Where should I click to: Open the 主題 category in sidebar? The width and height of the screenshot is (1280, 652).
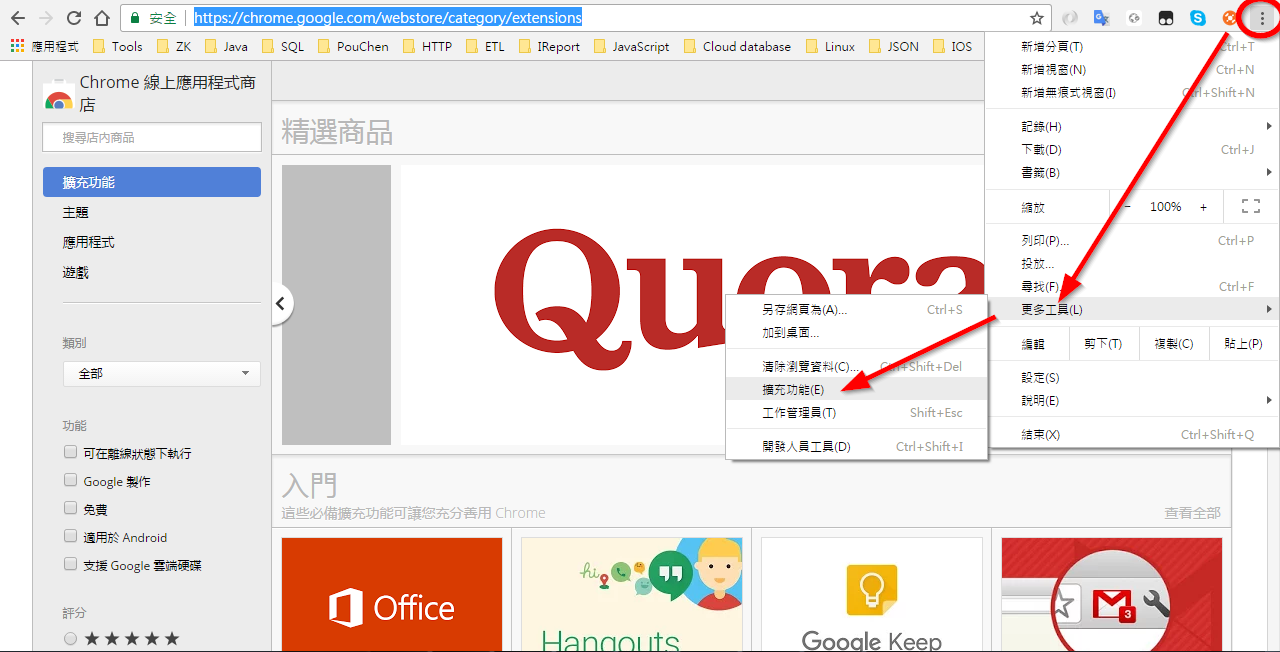coord(75,212)
